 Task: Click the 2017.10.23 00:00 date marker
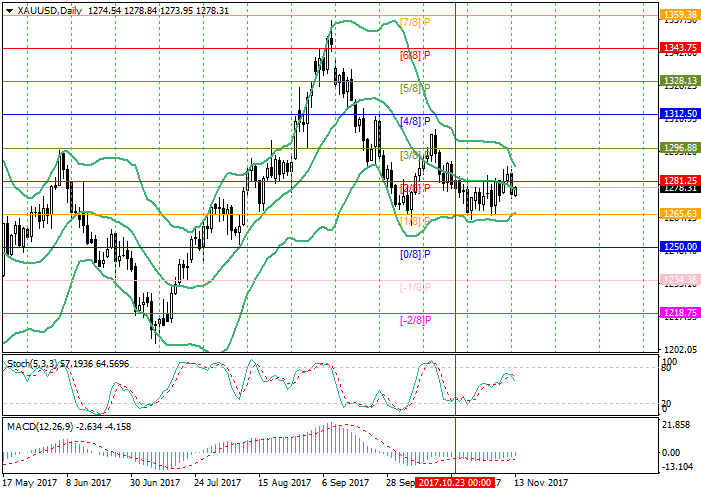tap(455, 483)
